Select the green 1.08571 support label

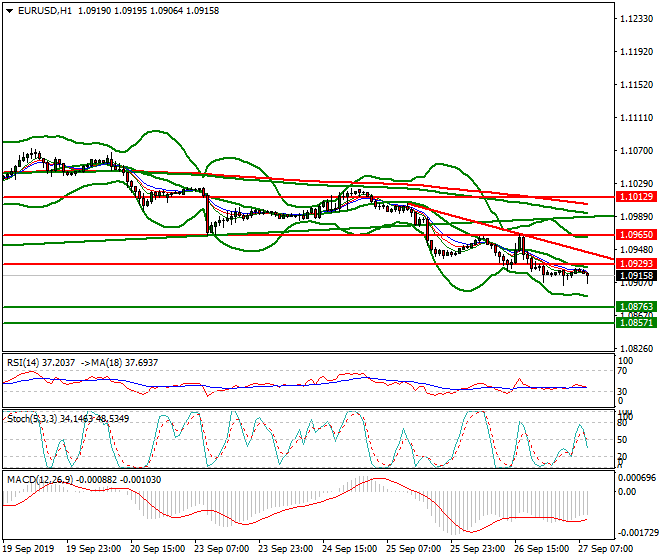[x=636, y=323]
